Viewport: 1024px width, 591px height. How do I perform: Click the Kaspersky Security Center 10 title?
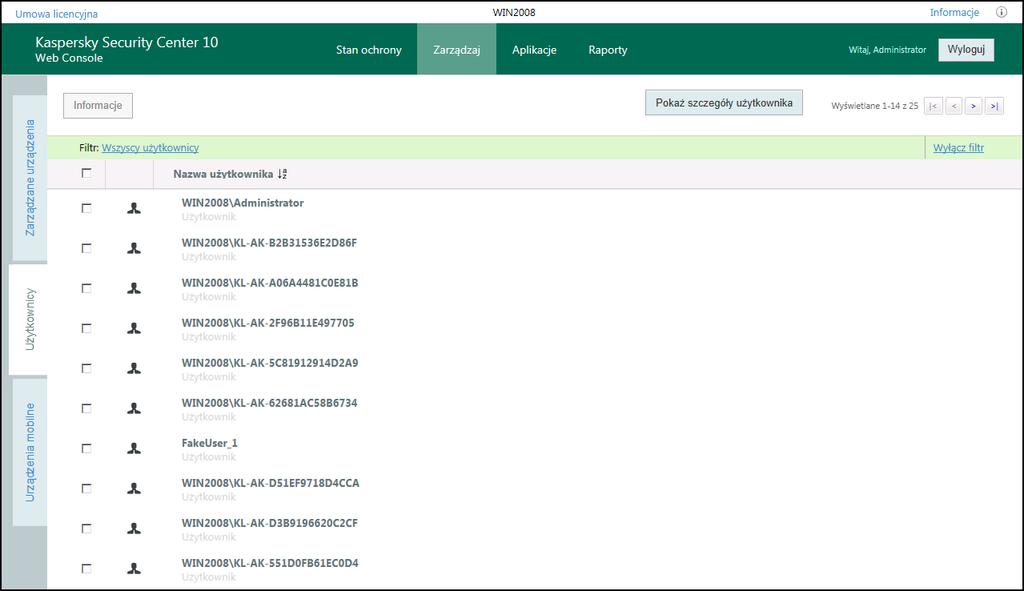click(127, 42)
